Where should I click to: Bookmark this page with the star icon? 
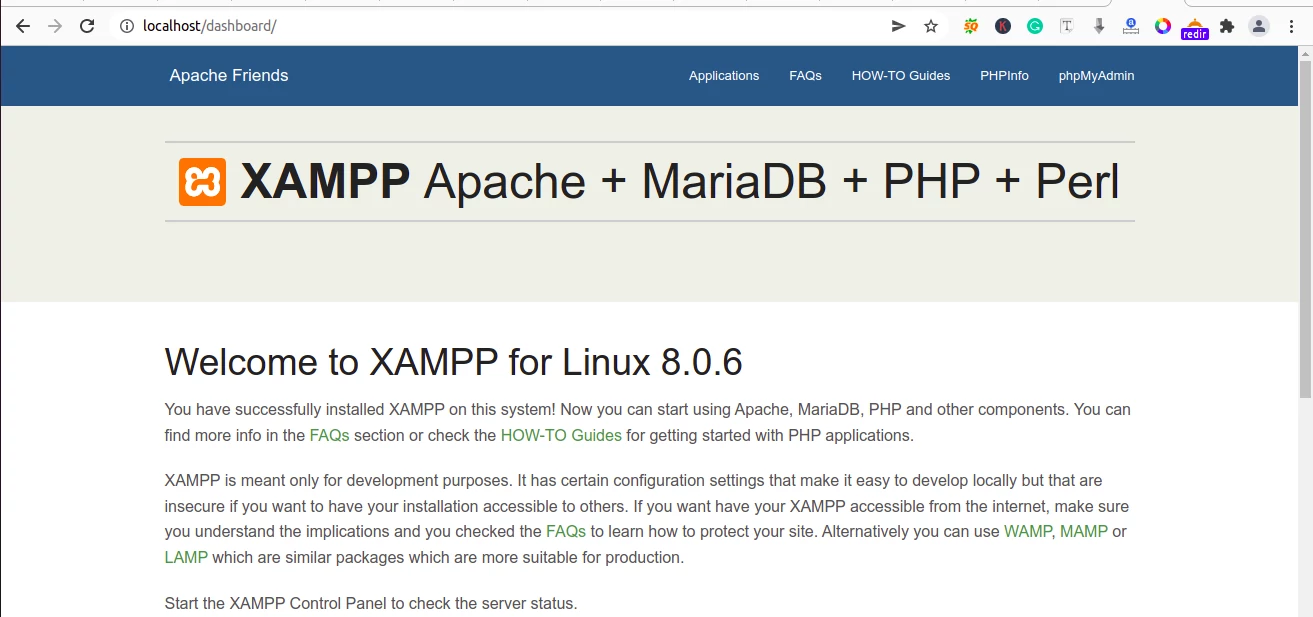931,26
